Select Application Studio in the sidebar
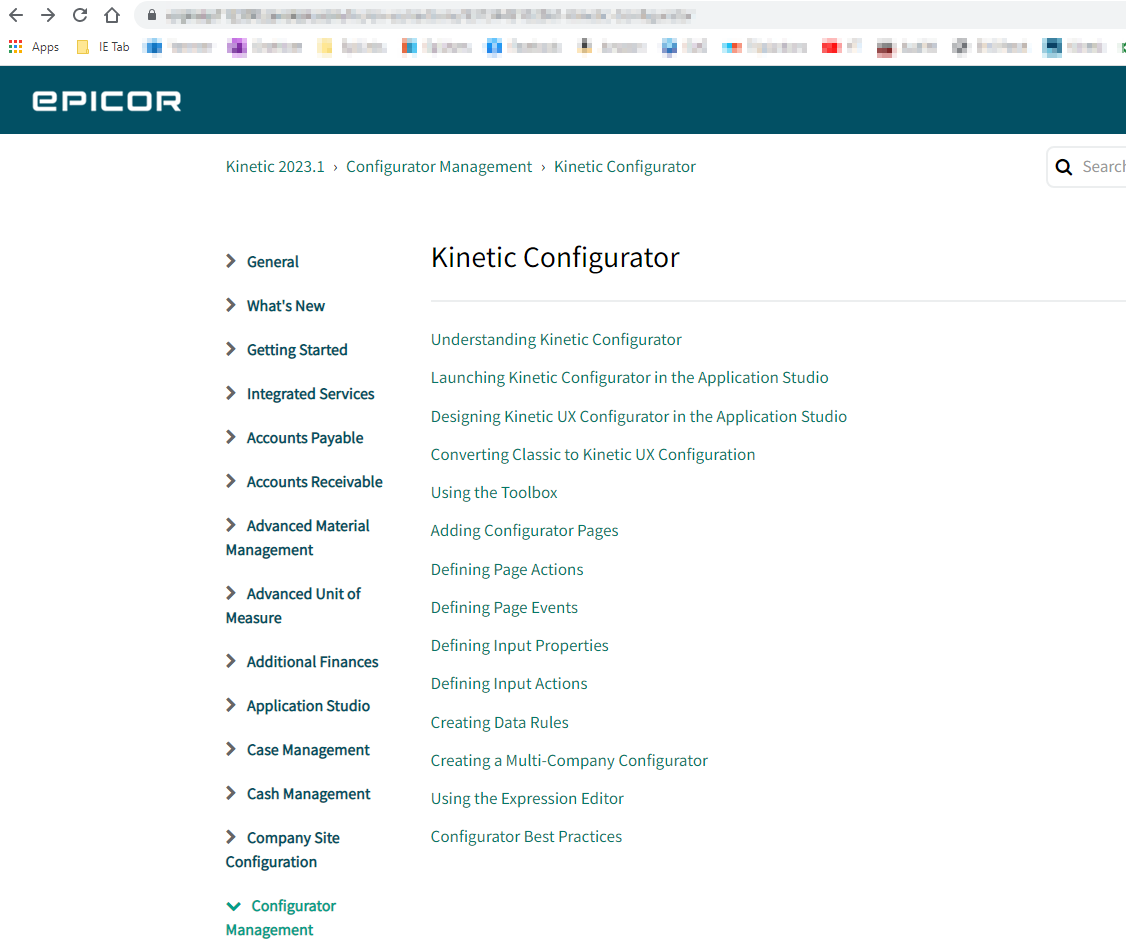Viewport: 1126px width, 946px height. [x=308, y=705]
